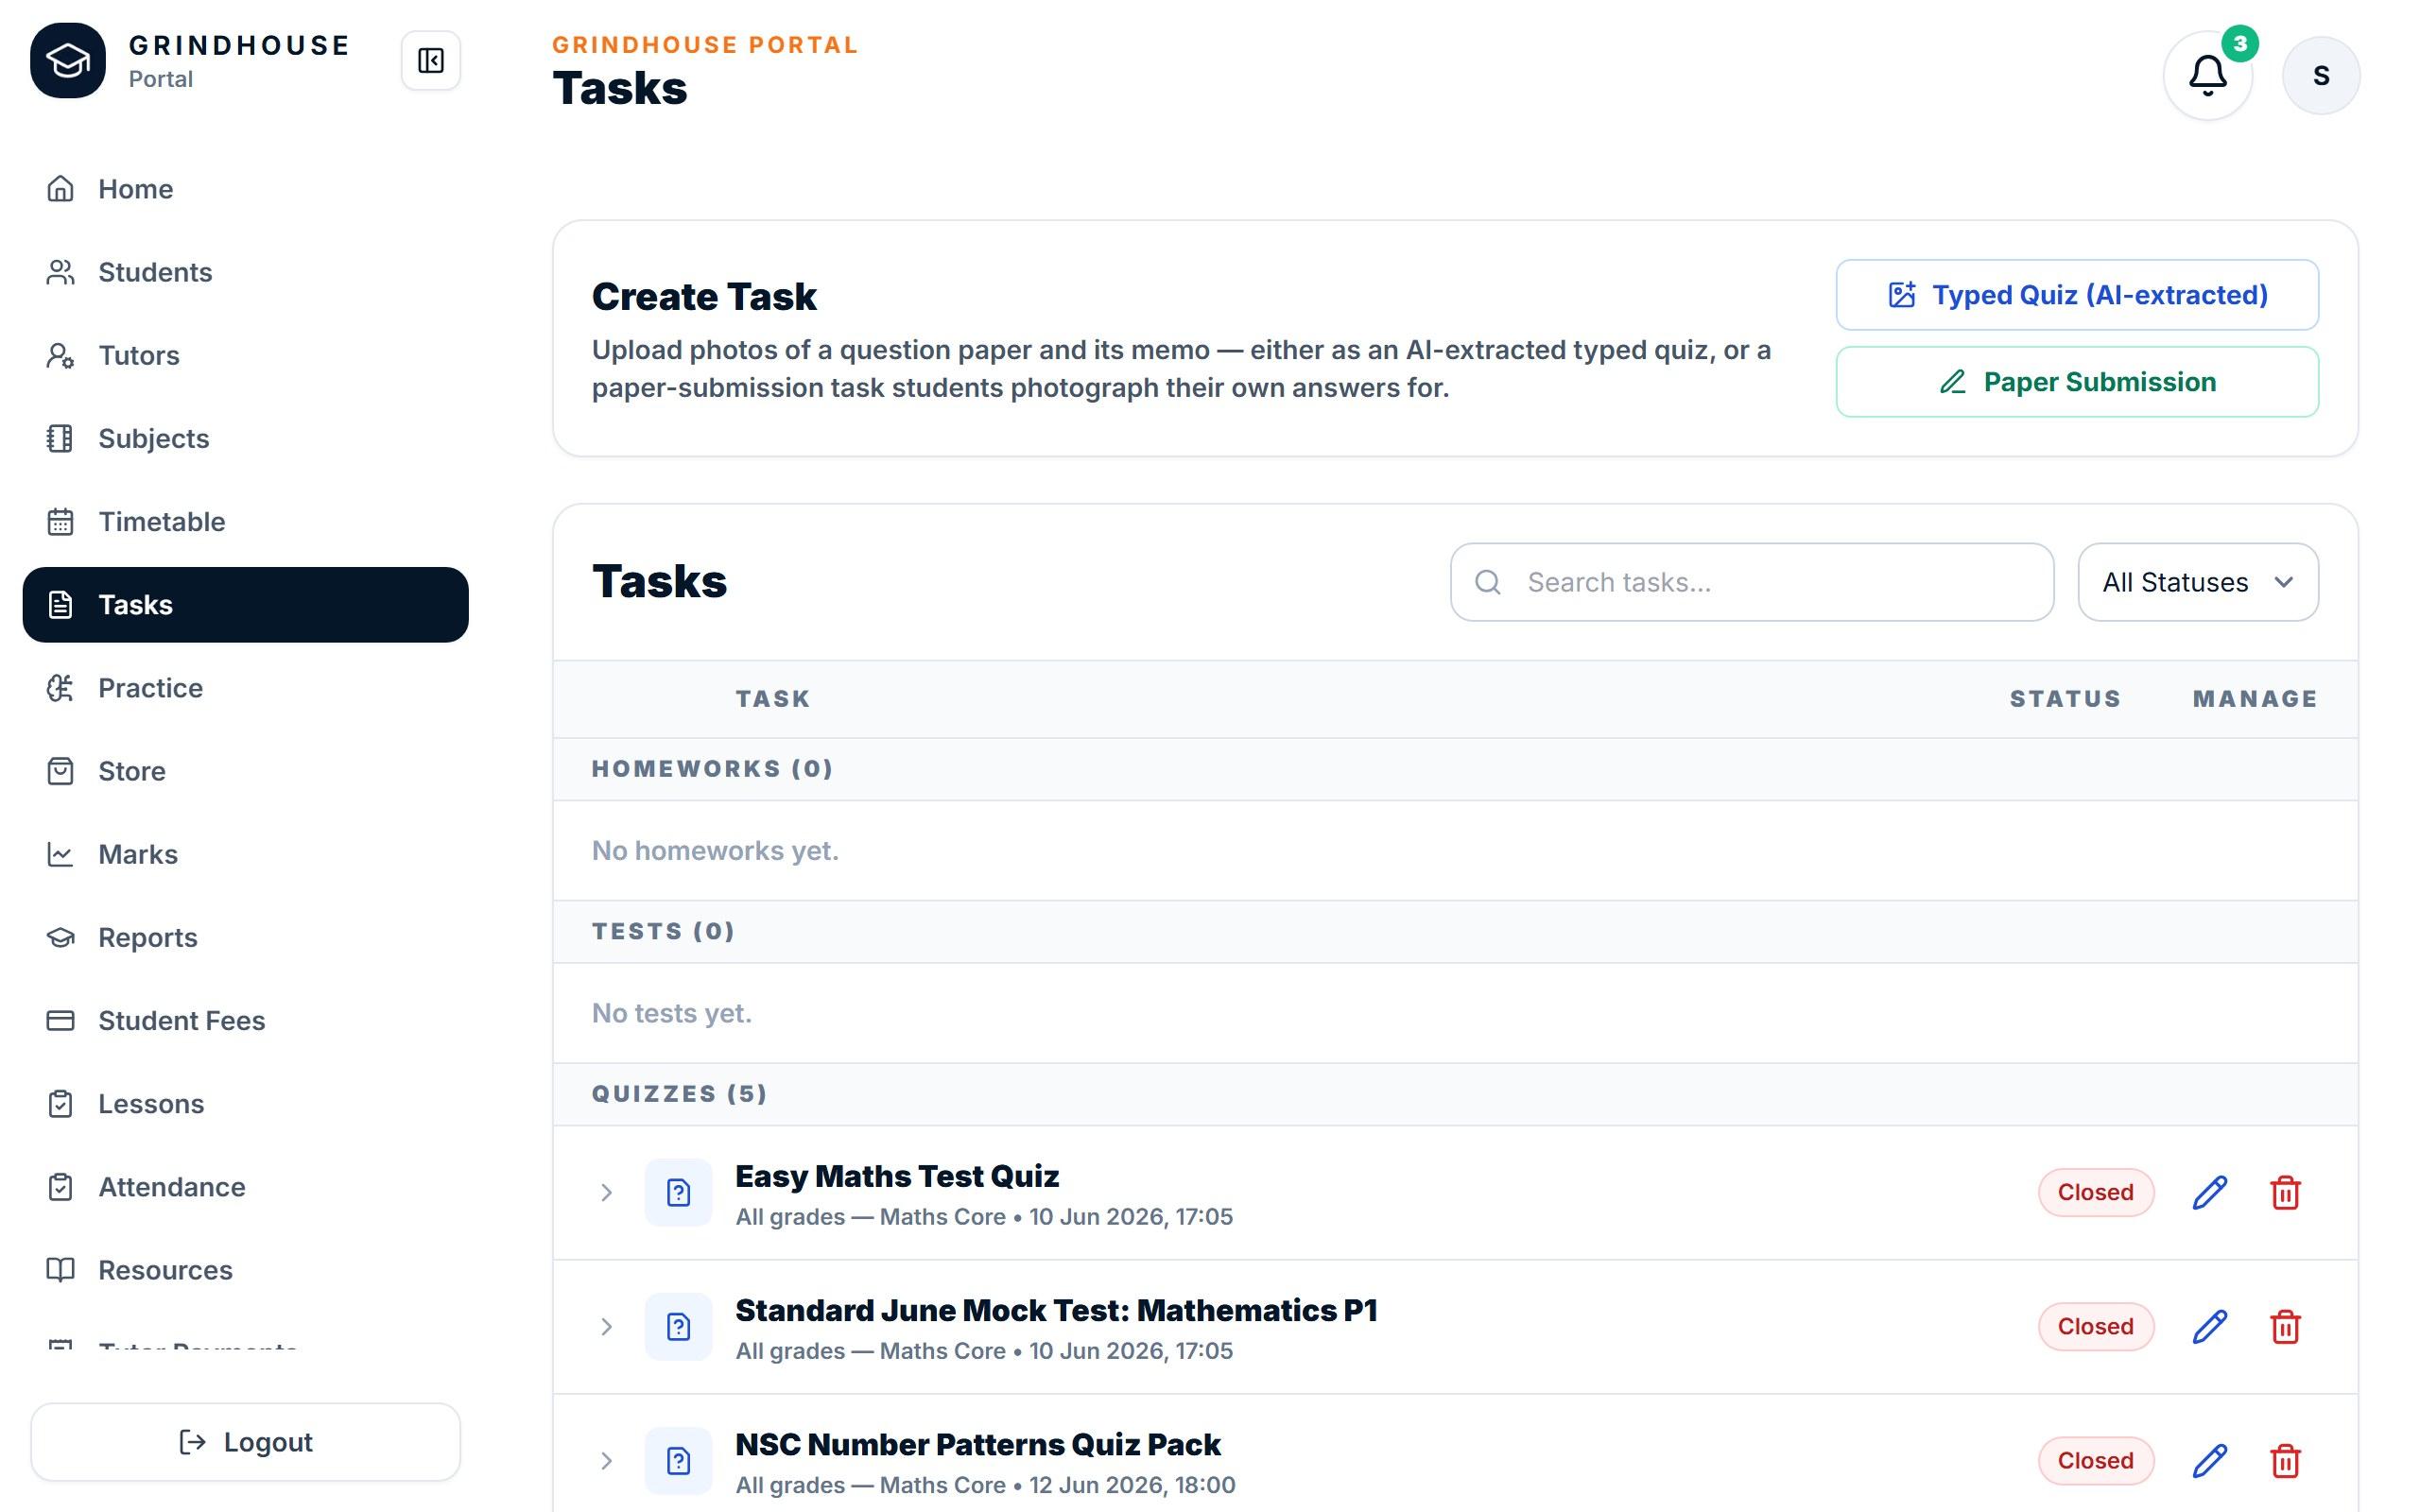Open the All Statuses dropdown
Viewport: 2420px width, 1512px height.
(x=2197, y=582)
